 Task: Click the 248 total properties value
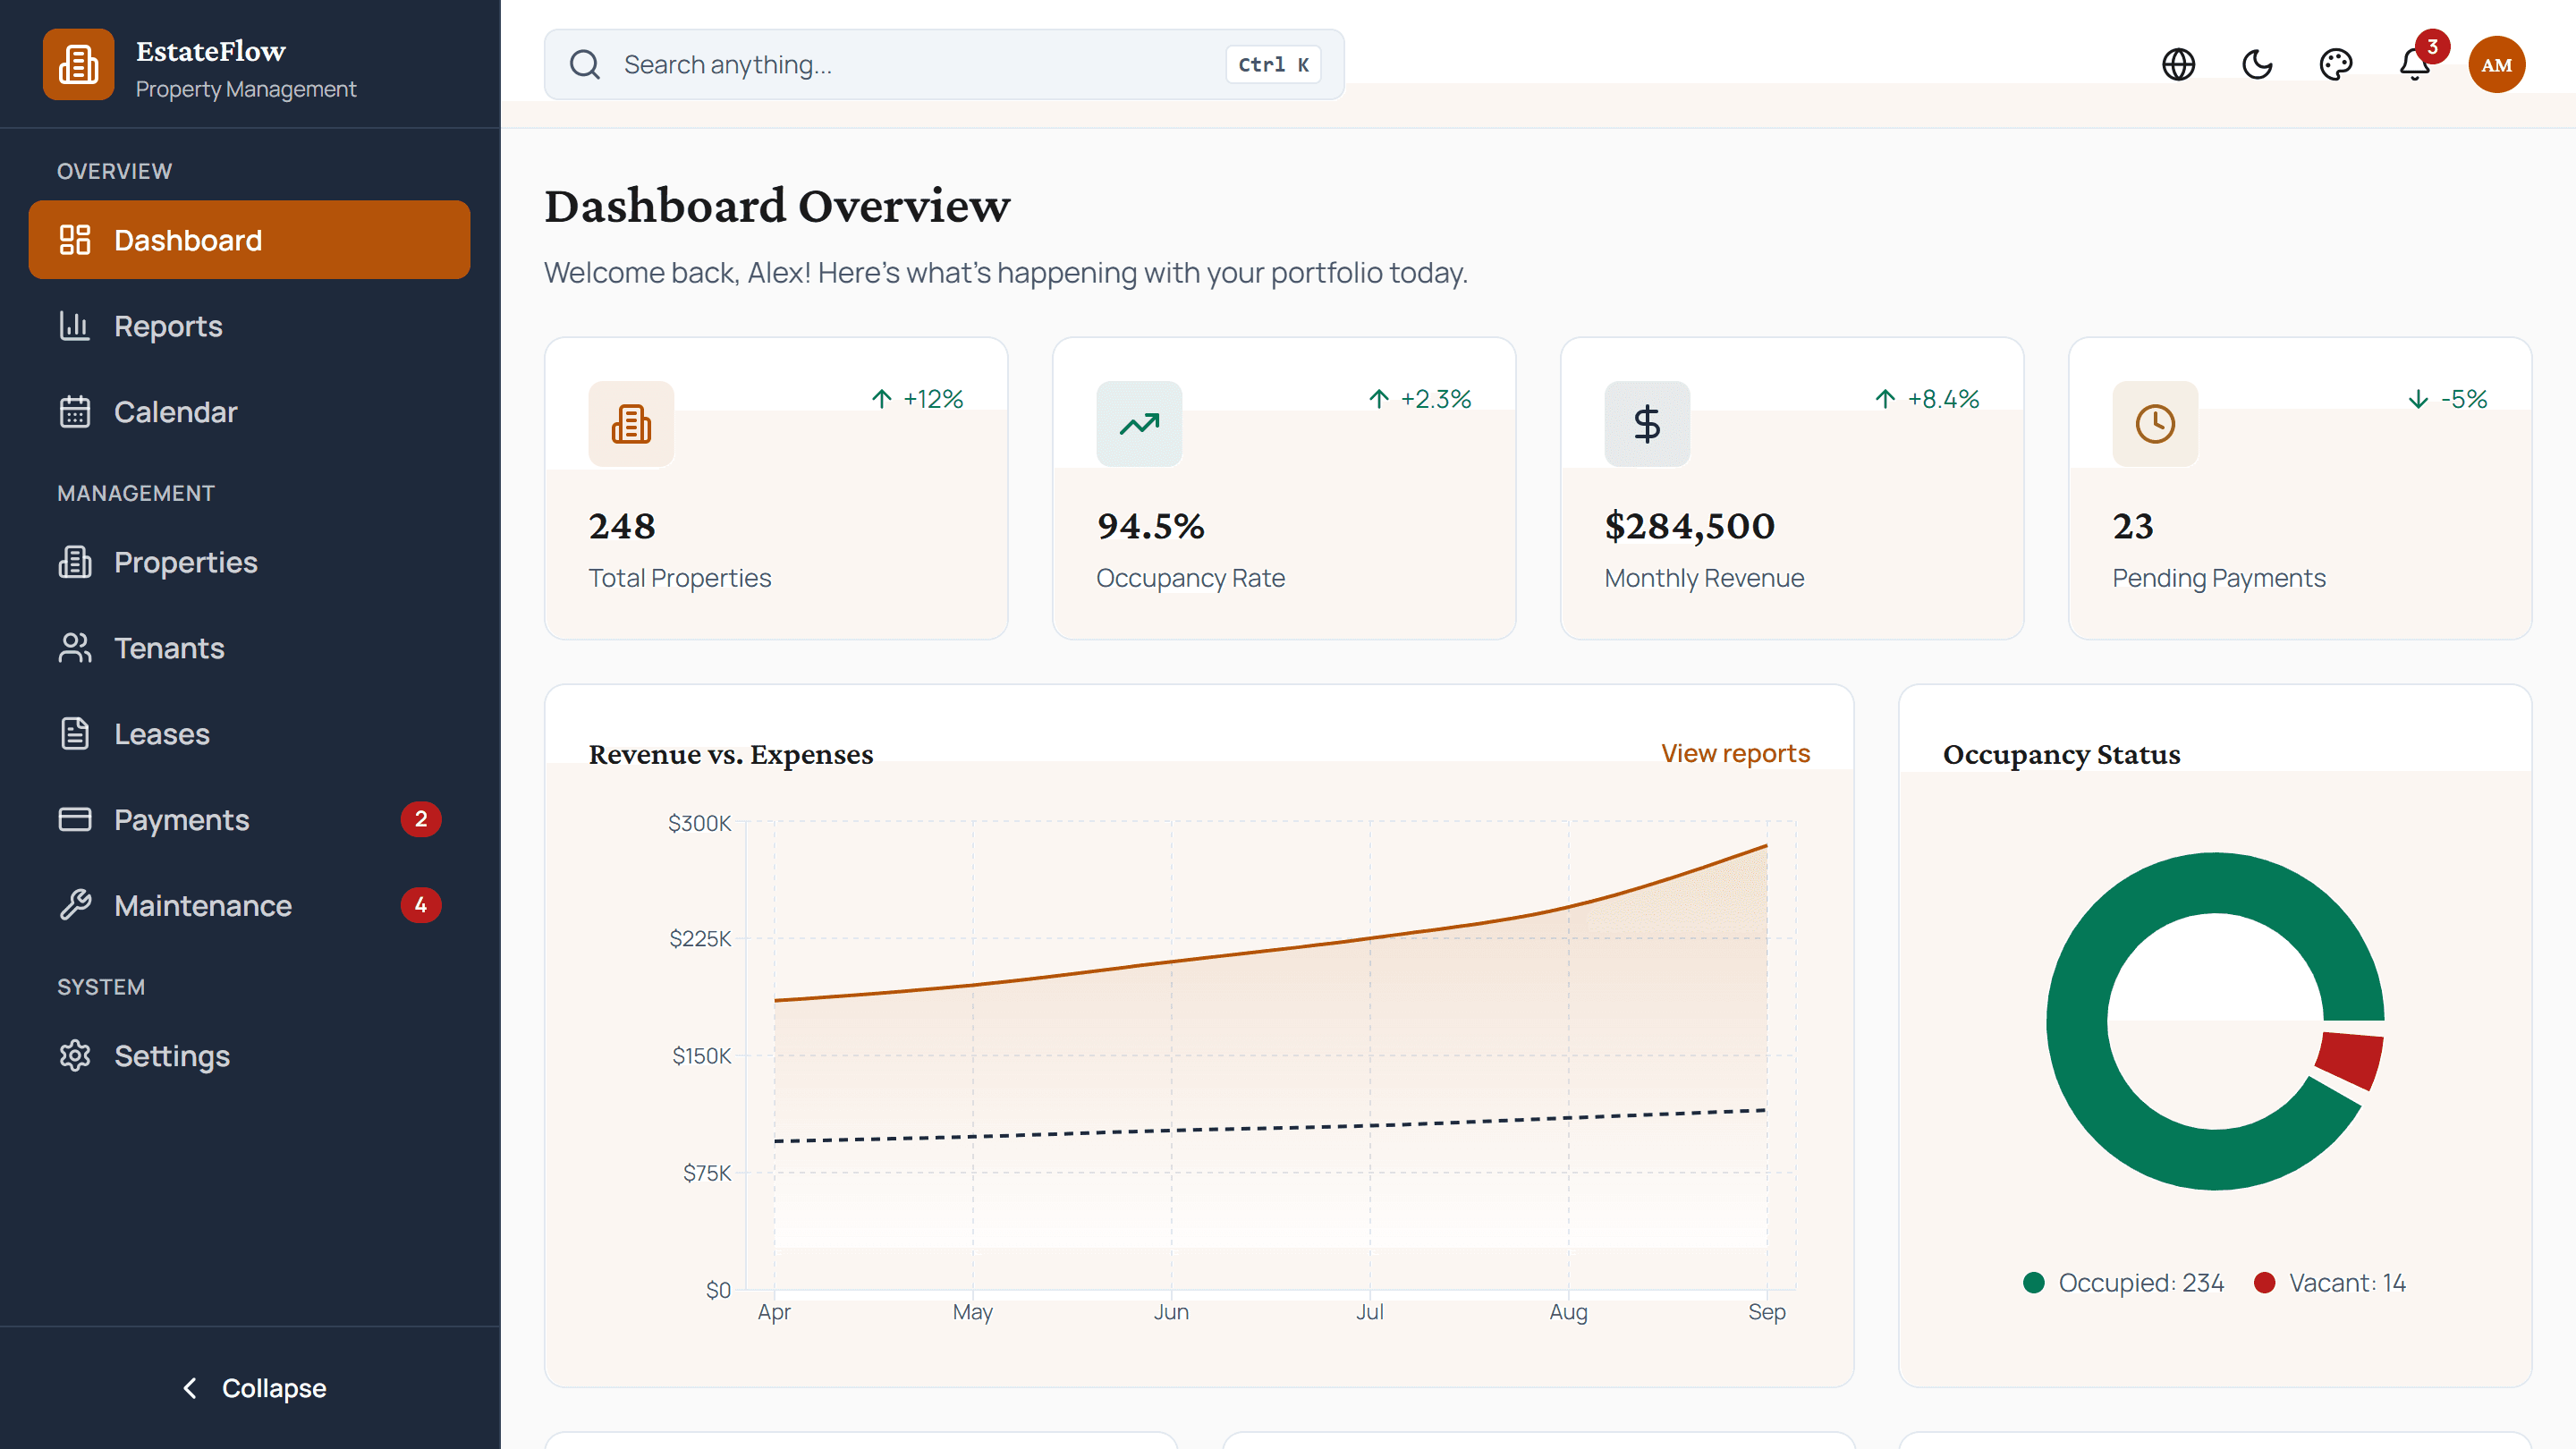point(622,526)
